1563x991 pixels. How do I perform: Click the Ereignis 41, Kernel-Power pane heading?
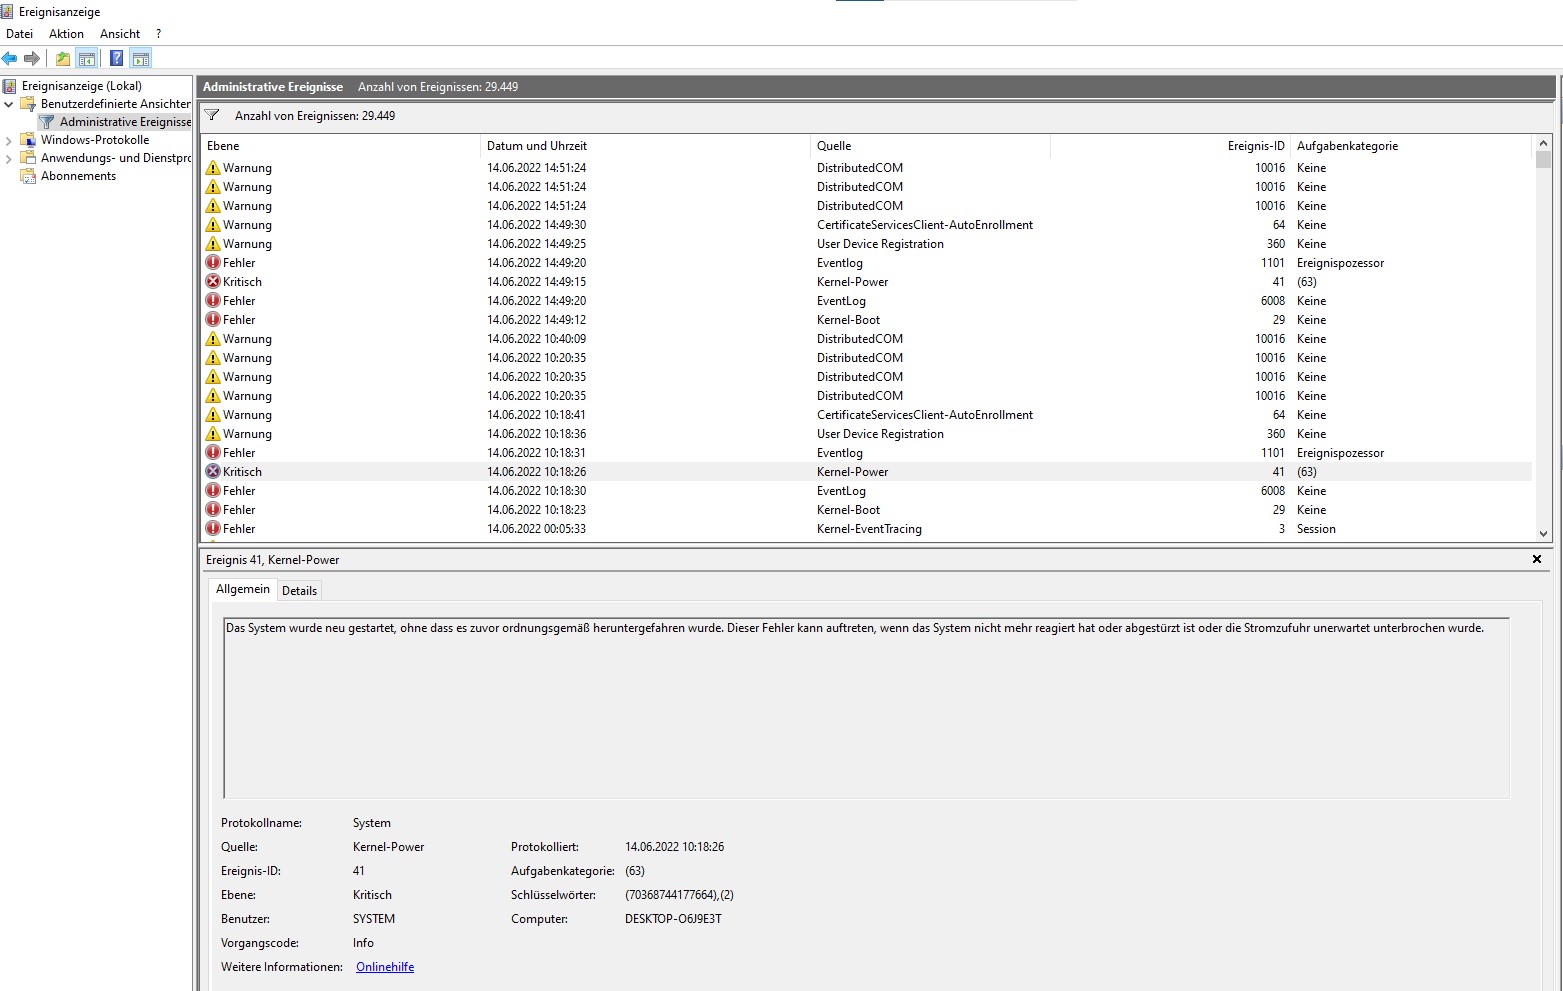[x=273, y=560]
